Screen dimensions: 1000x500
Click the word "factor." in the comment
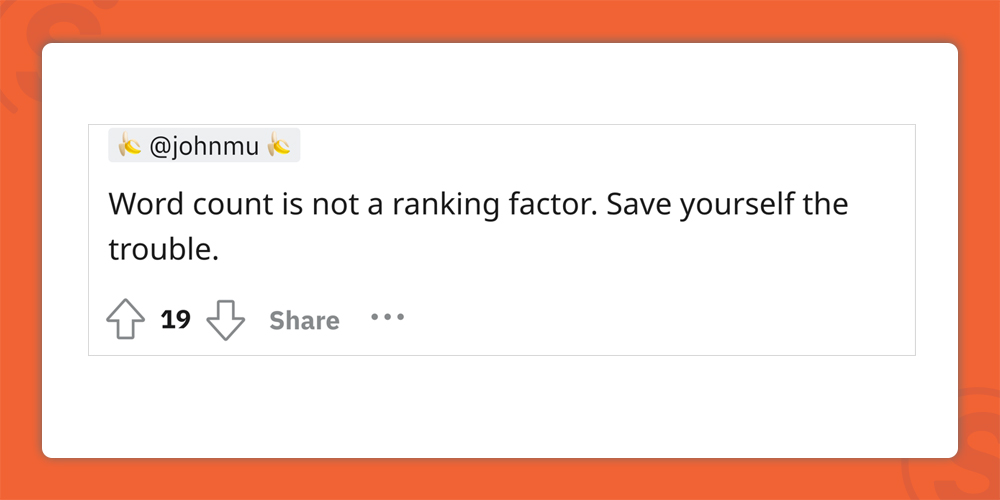[x=552, y=204]
